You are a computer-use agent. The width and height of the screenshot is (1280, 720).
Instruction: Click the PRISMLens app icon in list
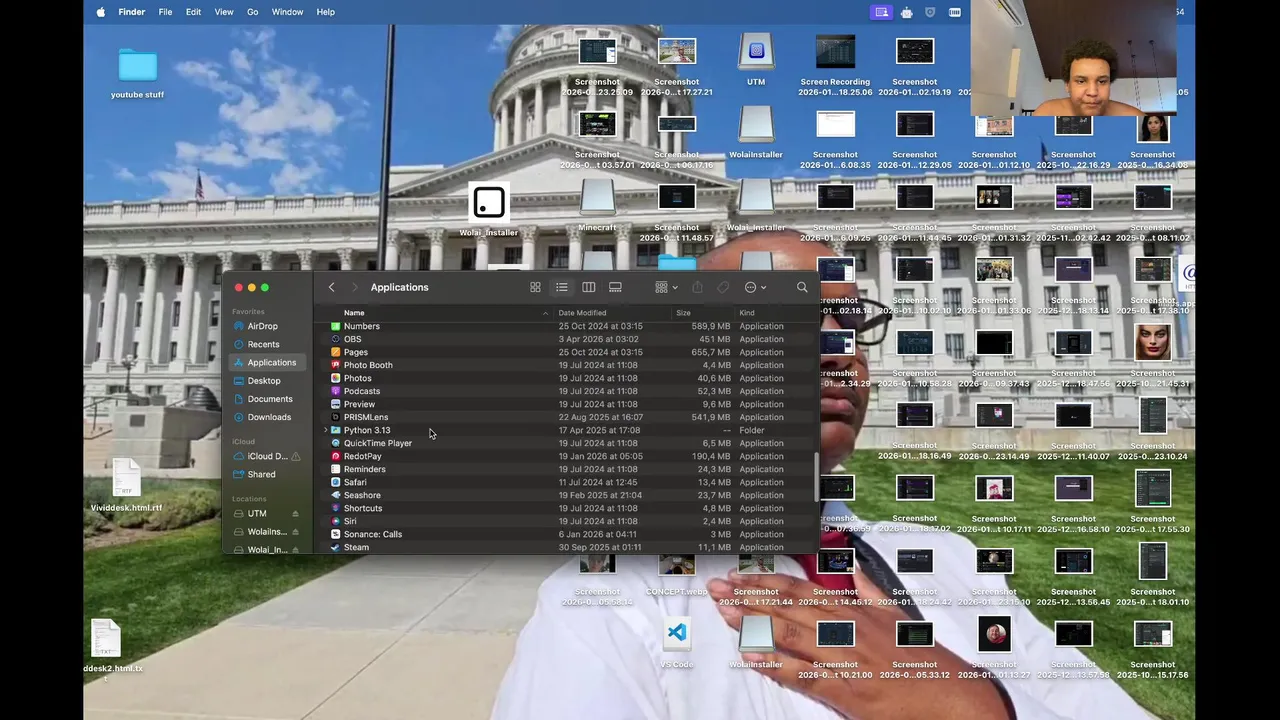pos(336,417)
